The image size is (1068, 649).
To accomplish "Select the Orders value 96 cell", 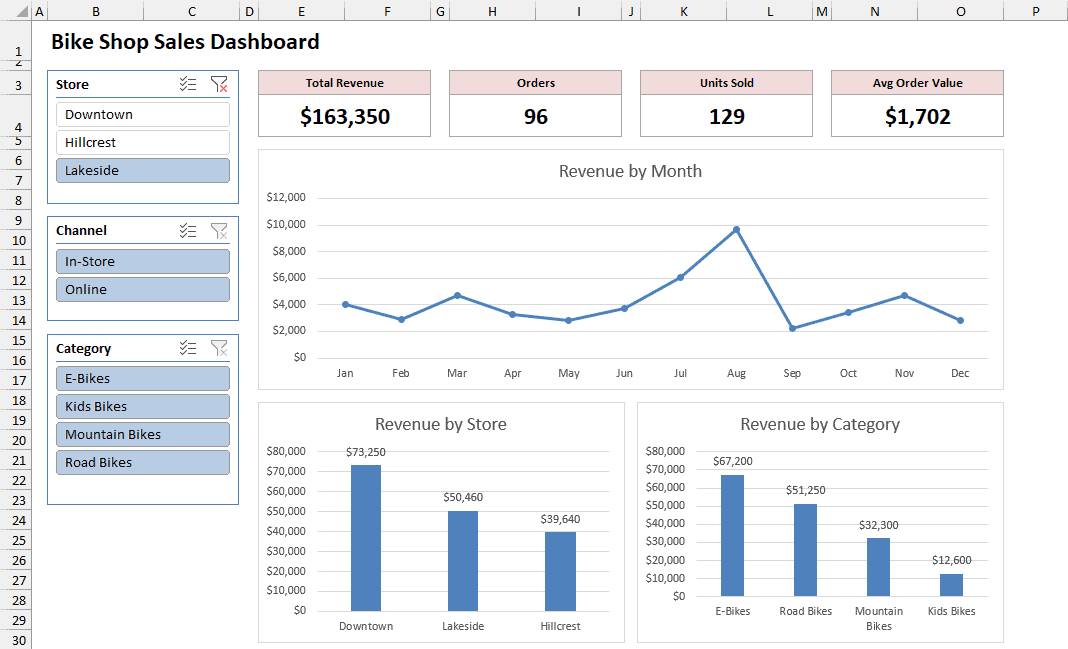I will point(535,116).
